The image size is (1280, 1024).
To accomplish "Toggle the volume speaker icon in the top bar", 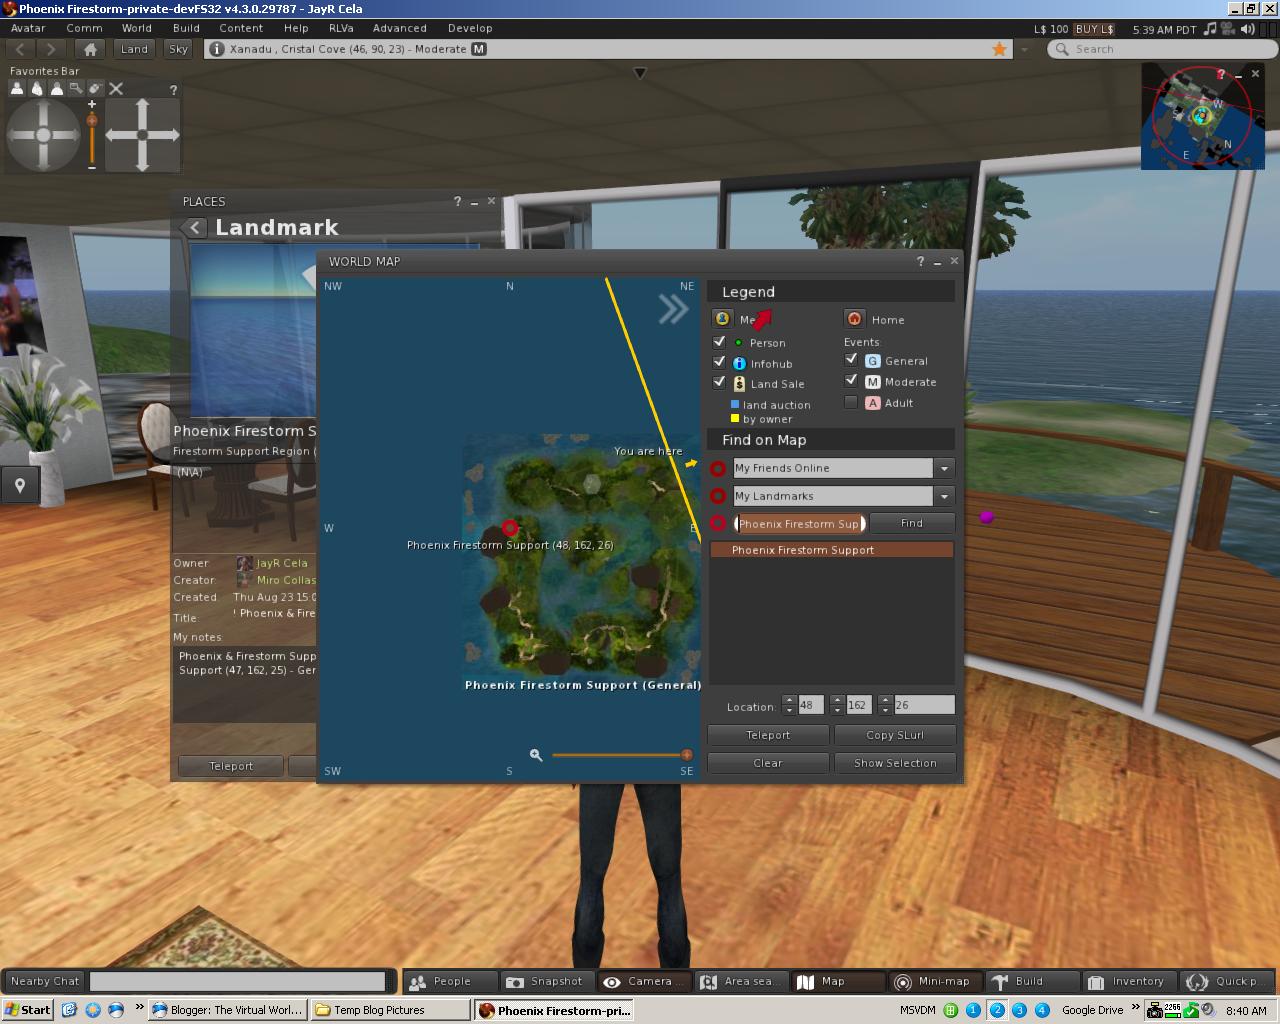I will (x=1247, y=29).
